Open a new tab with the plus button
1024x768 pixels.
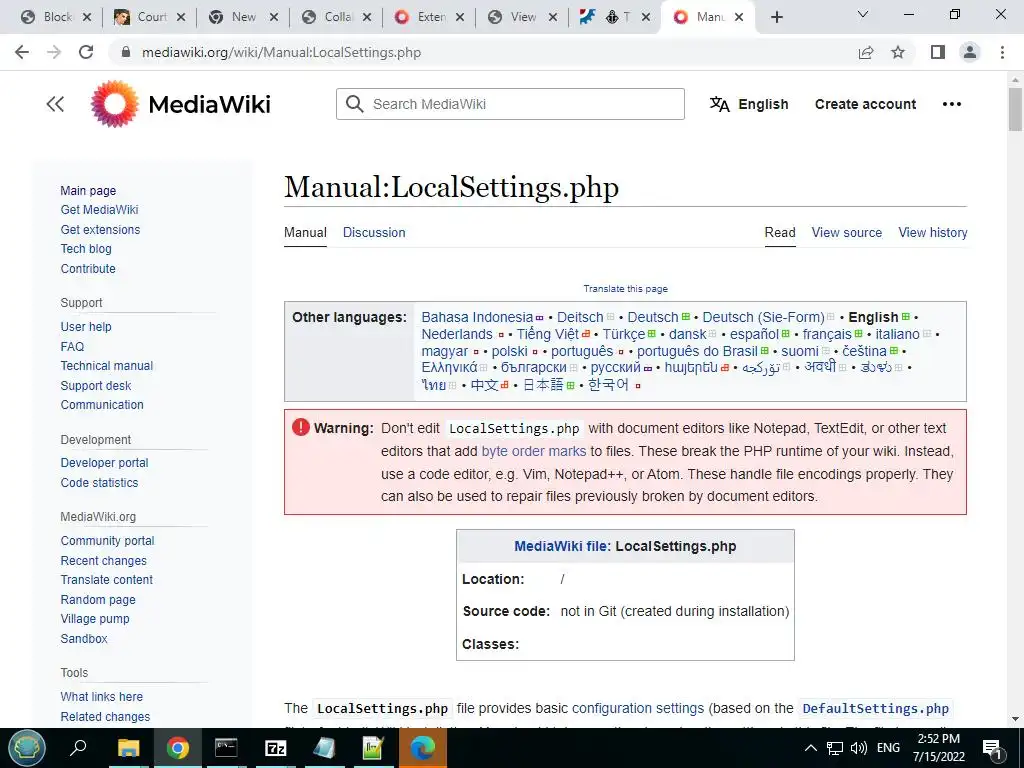776,17
